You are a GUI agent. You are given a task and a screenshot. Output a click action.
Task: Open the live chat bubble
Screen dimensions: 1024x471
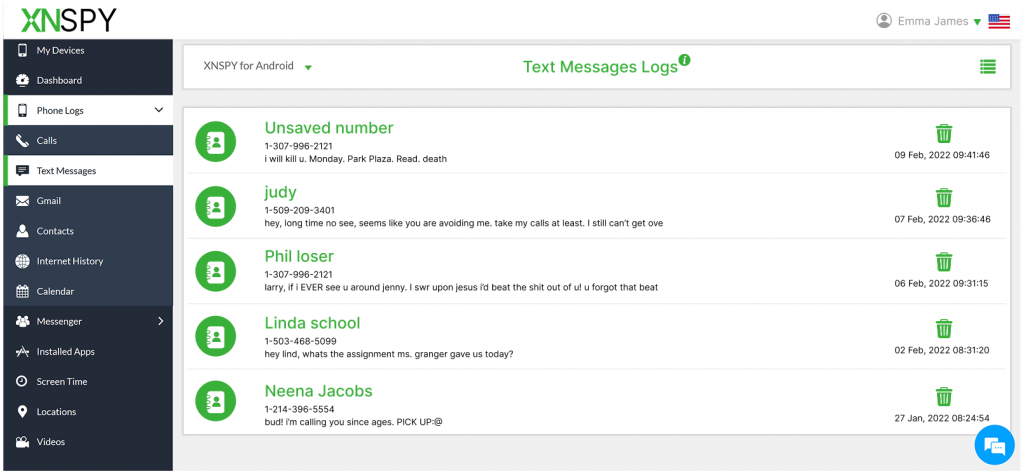[994, 444]
